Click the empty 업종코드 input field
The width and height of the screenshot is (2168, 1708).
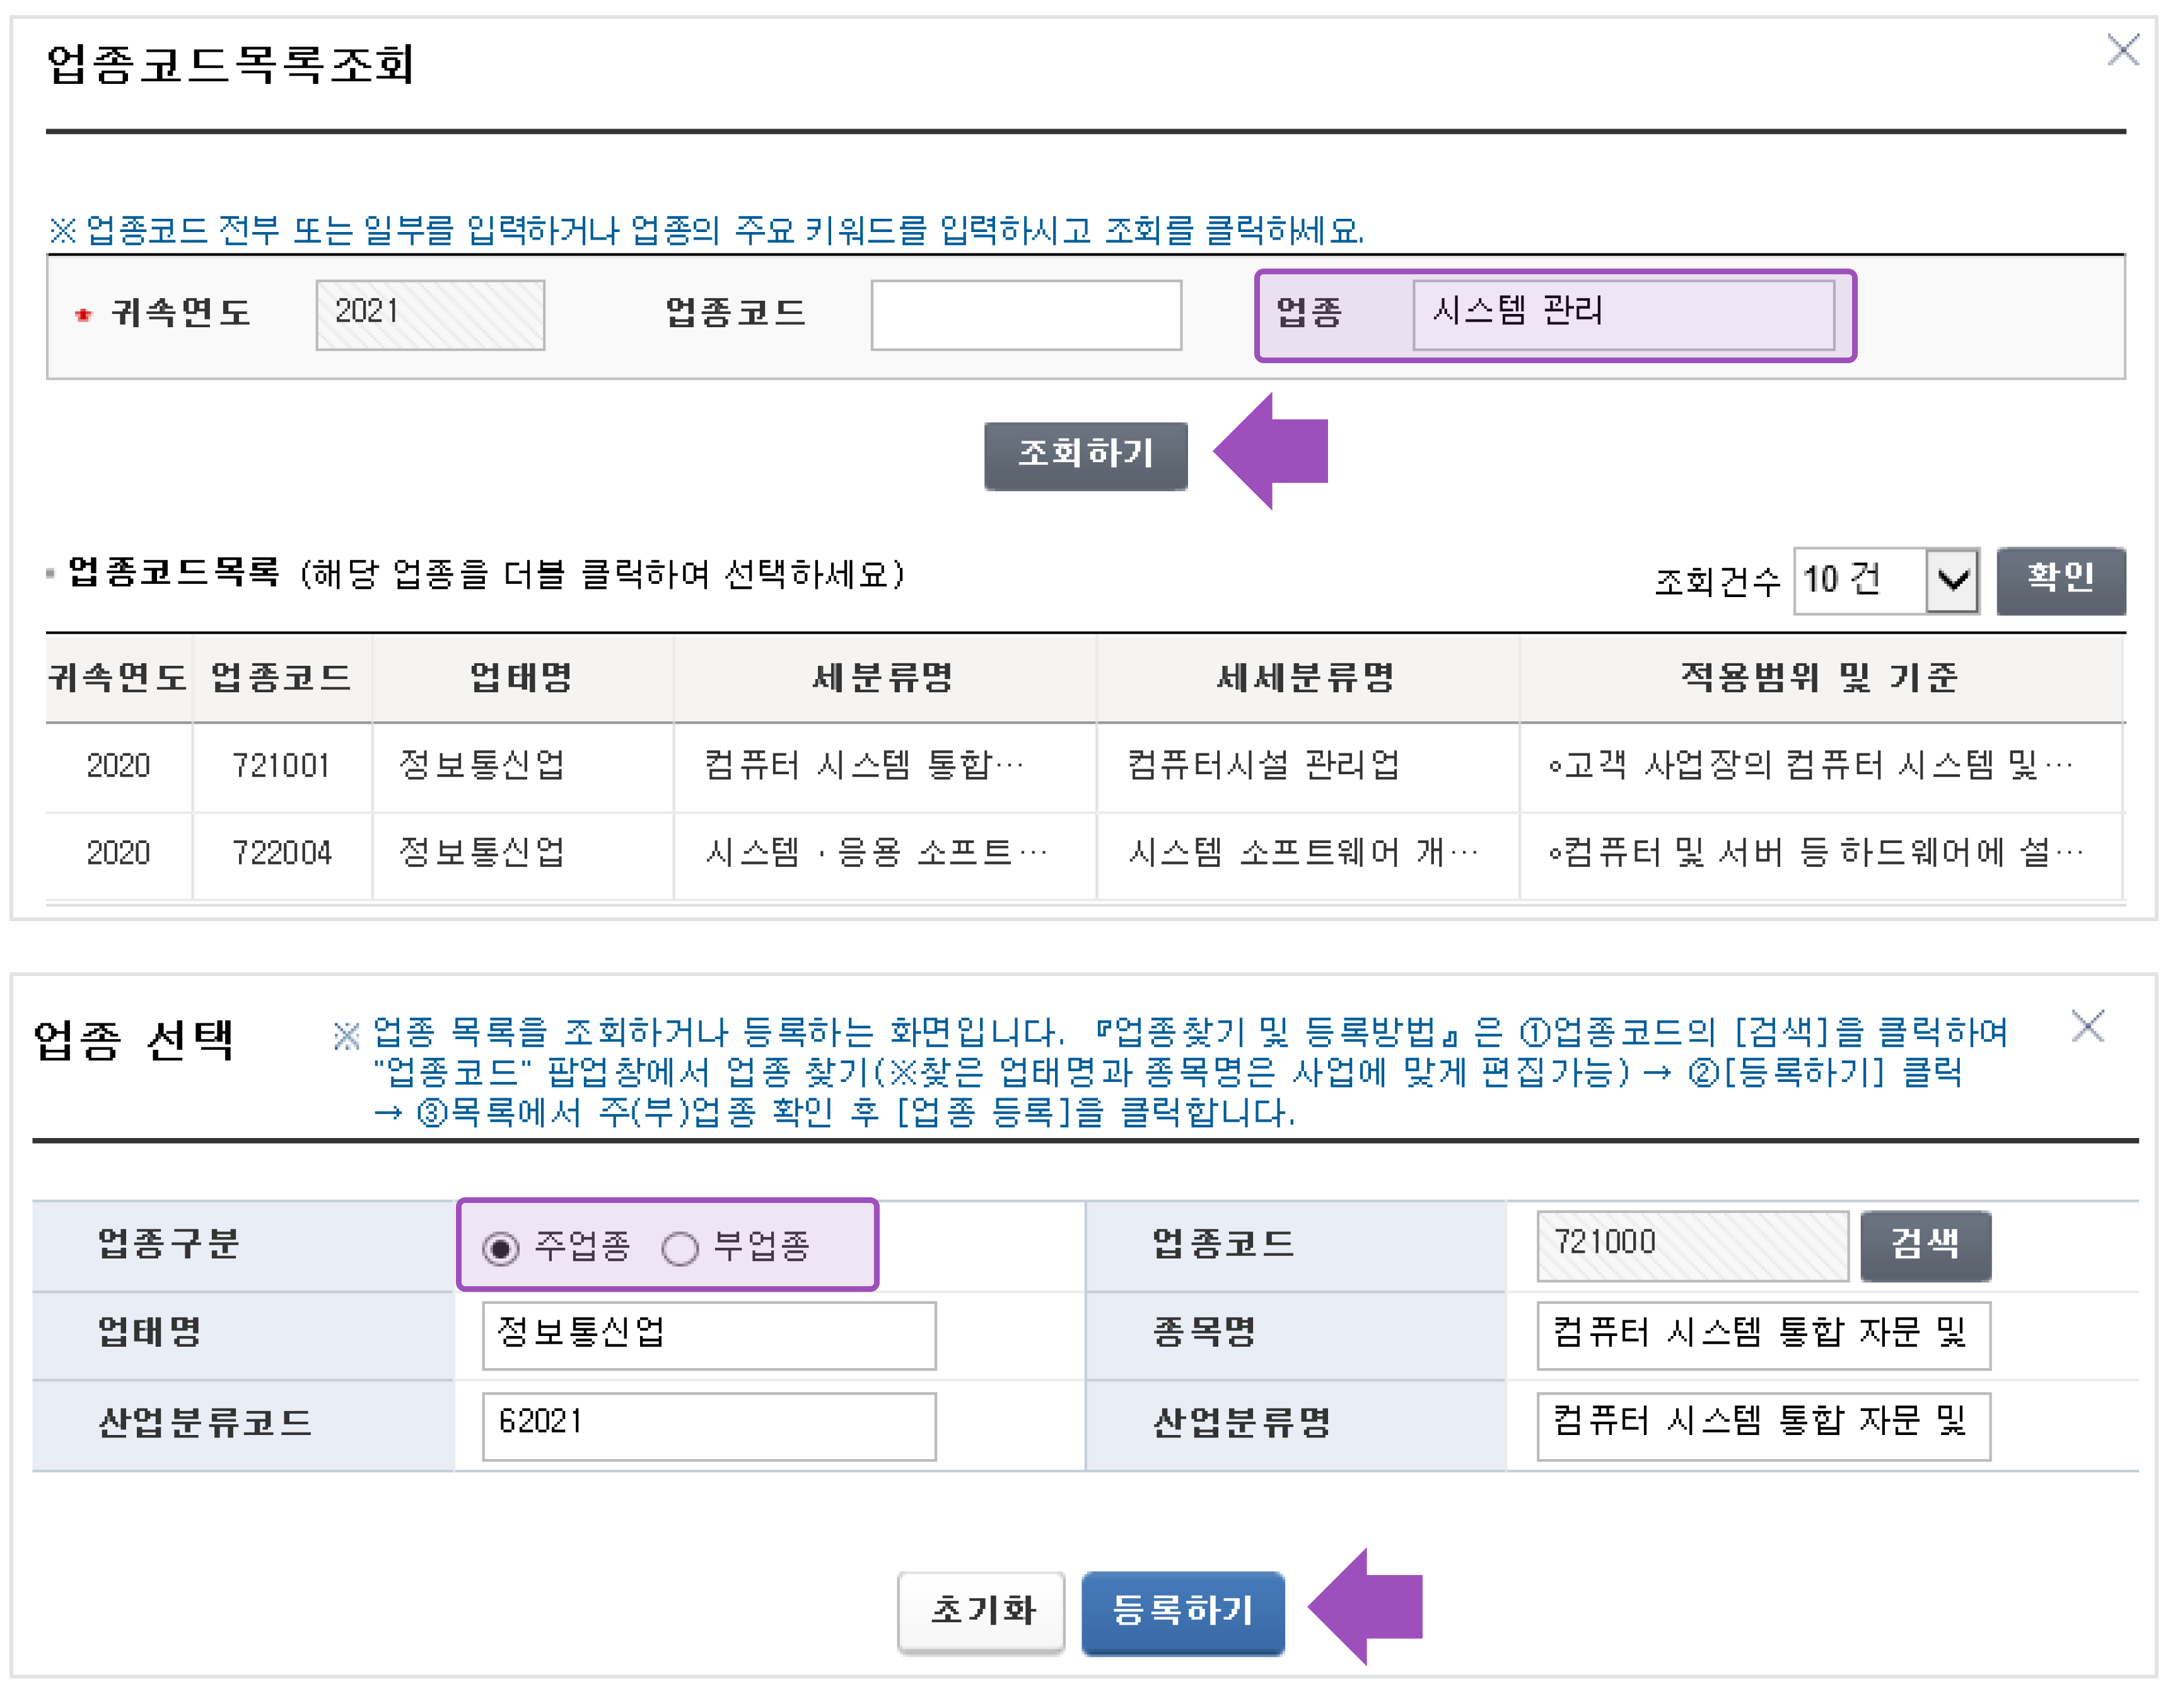tap(1027, 314)
